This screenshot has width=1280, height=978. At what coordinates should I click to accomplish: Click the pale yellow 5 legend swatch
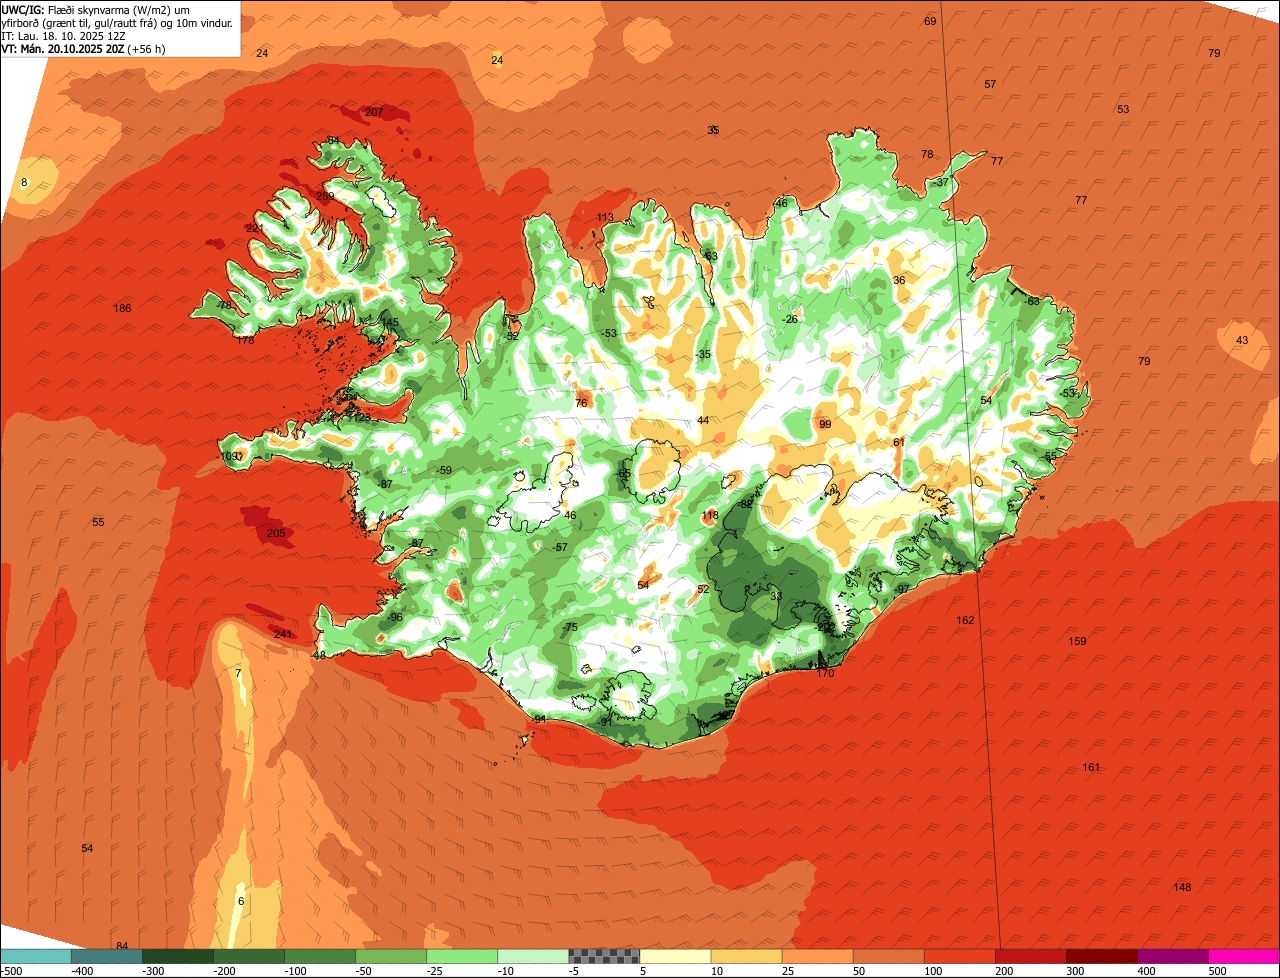click(675, 956)
